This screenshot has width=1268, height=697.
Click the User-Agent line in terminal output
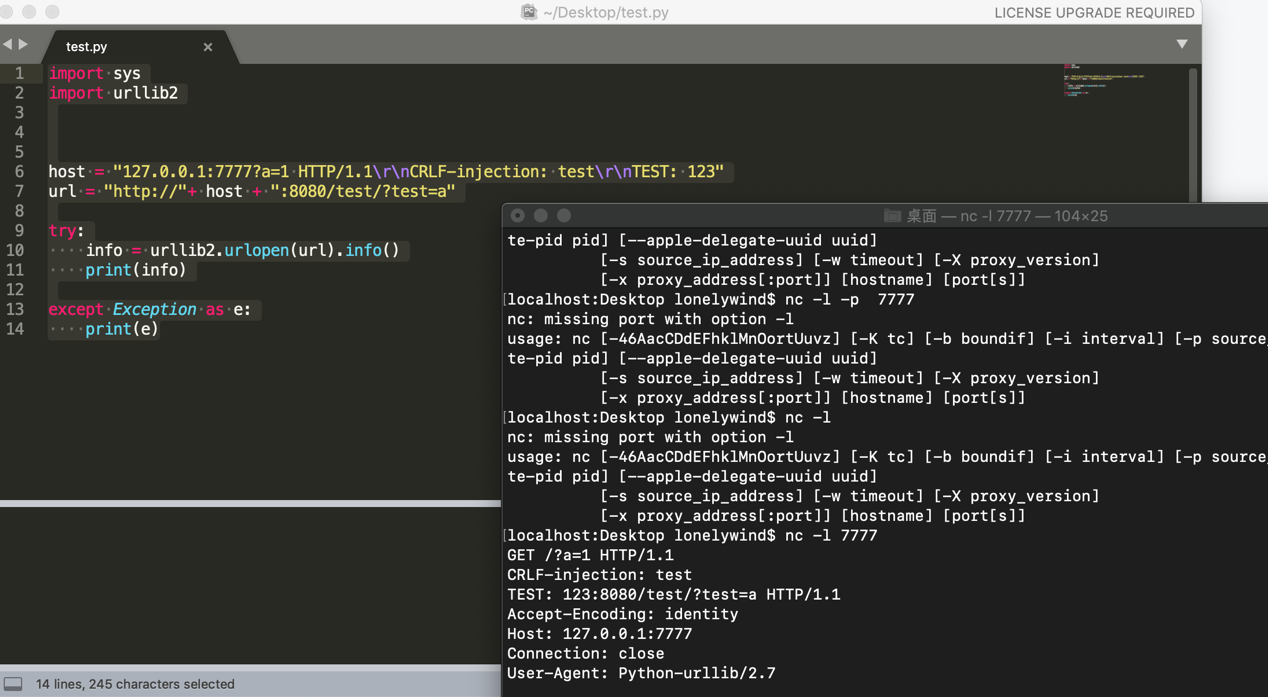pos(641,673)
